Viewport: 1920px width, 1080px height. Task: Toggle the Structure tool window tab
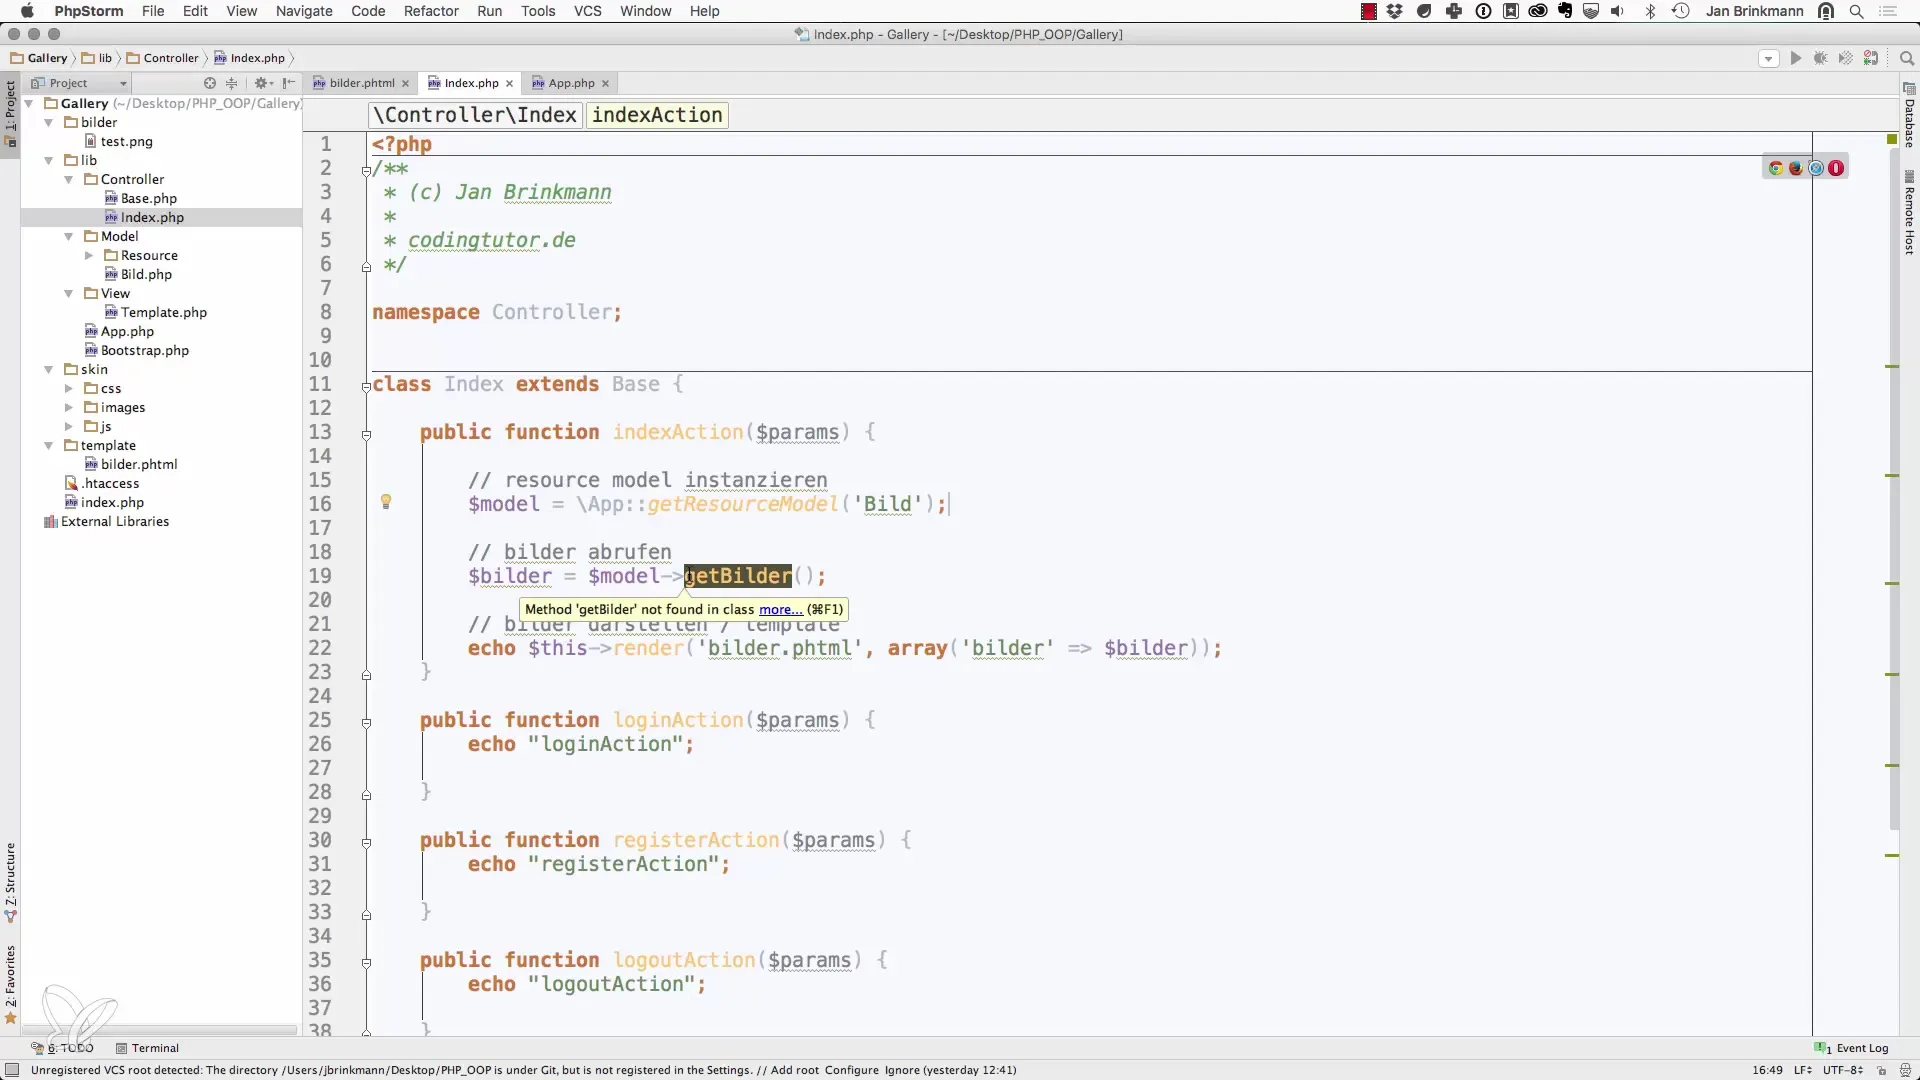point(10,880)
